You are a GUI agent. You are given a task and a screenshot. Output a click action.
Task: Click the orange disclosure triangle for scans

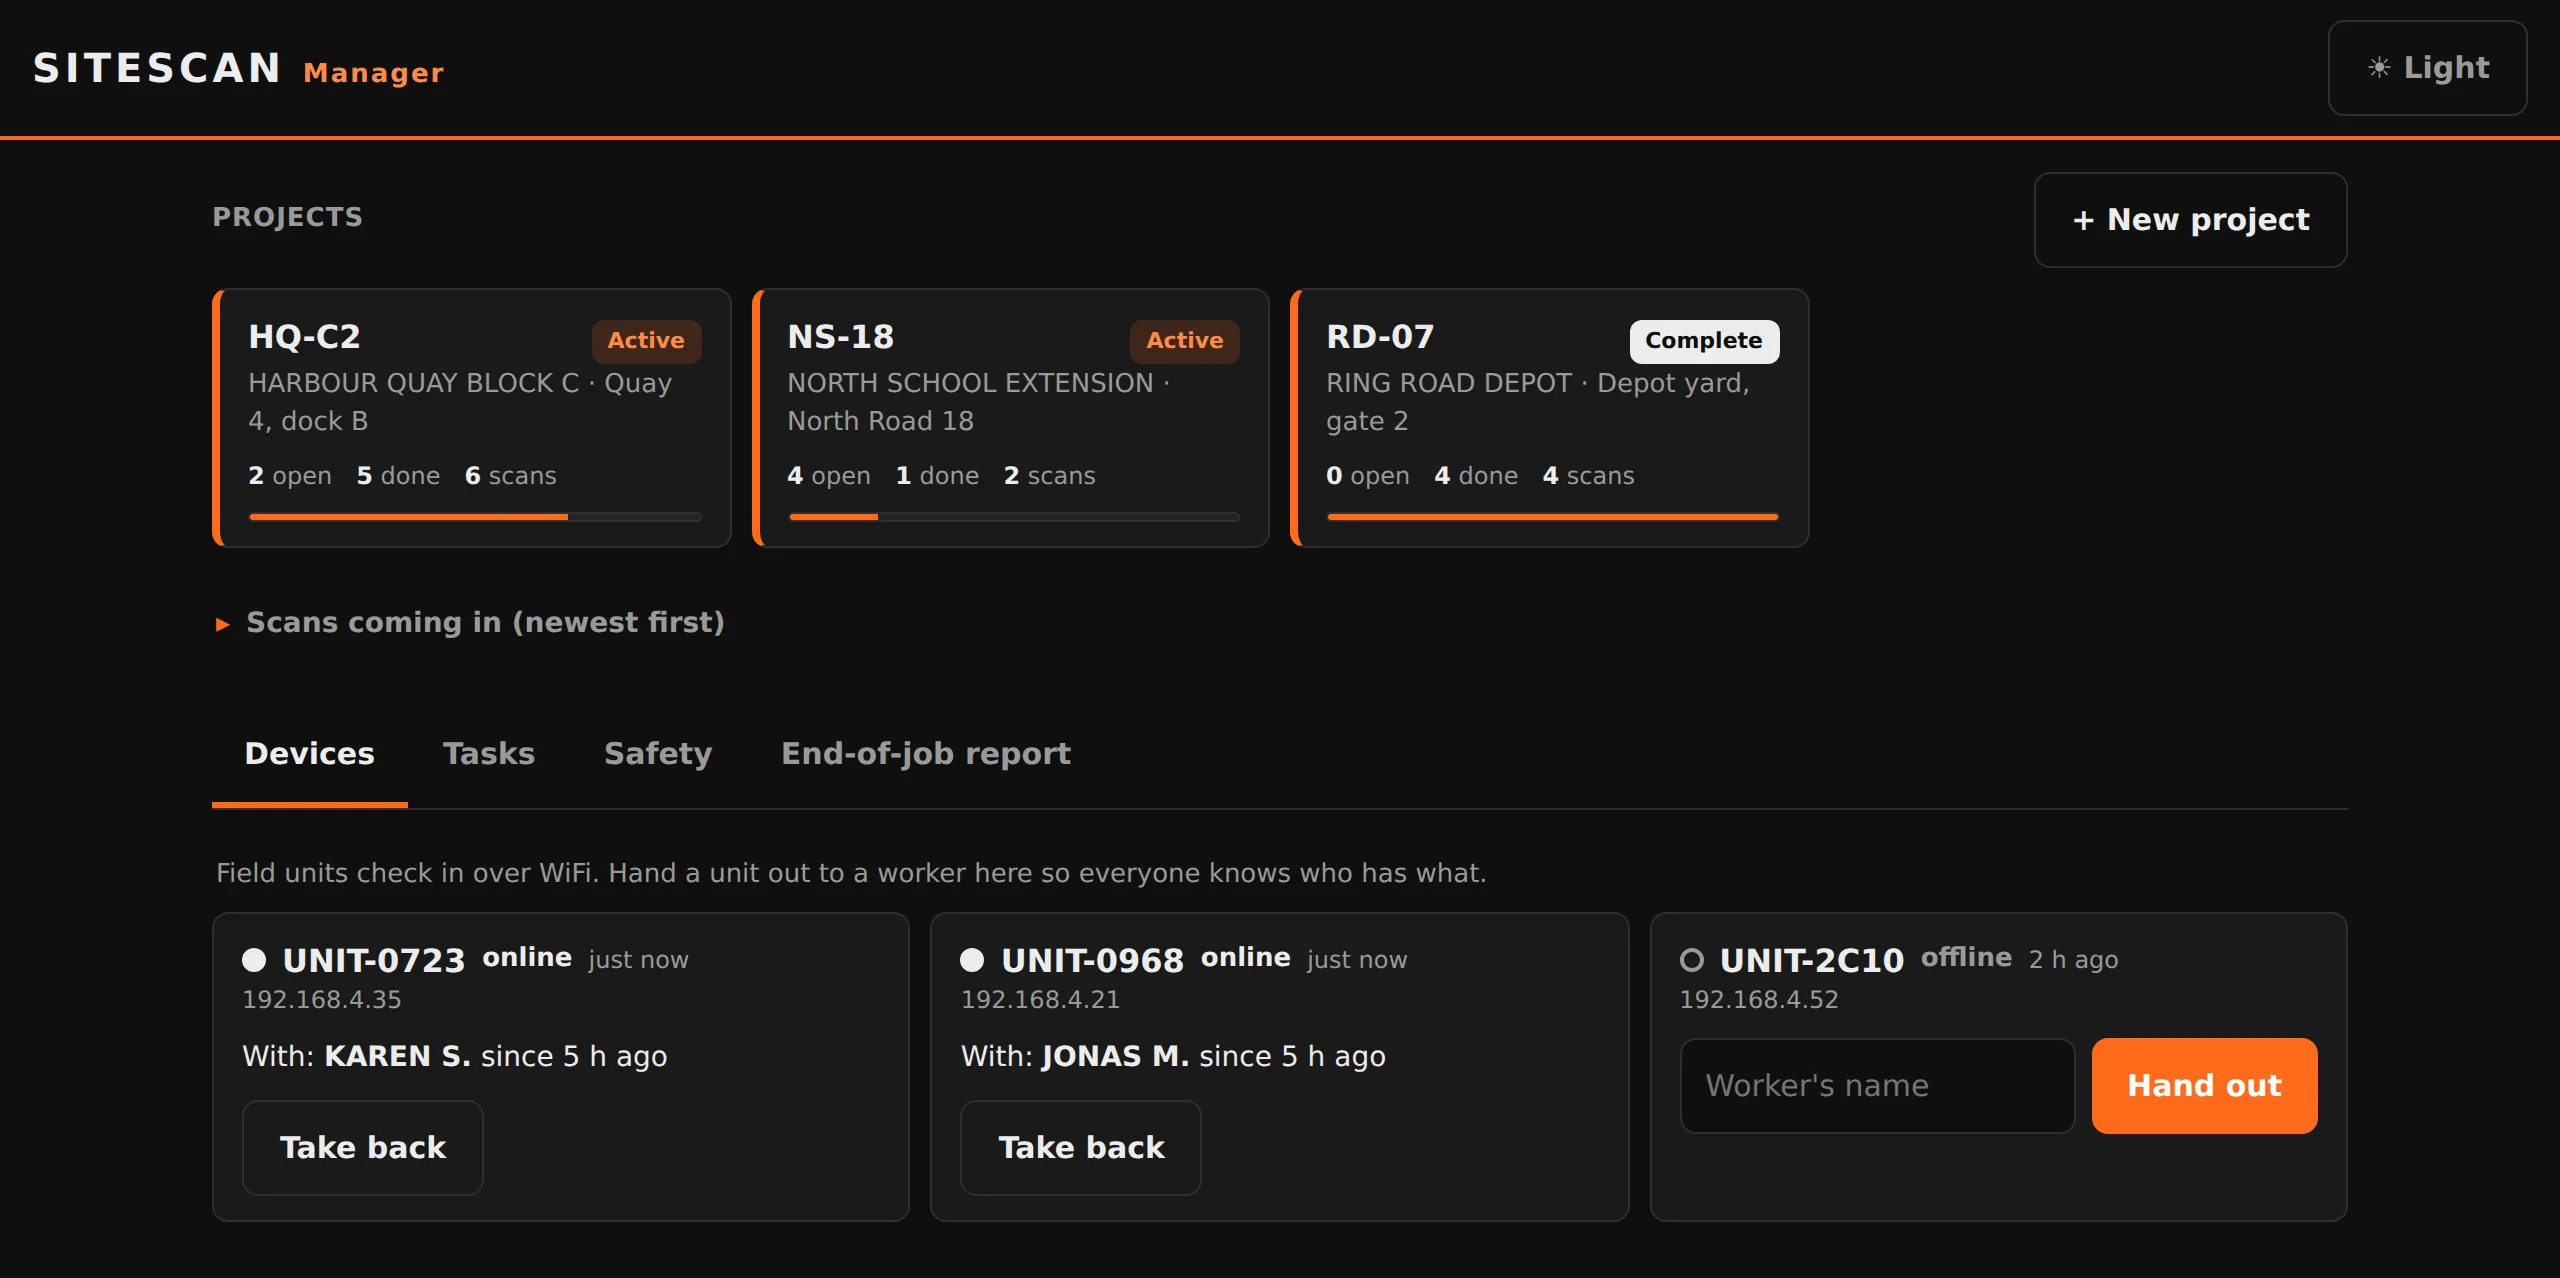click(223, 625)
